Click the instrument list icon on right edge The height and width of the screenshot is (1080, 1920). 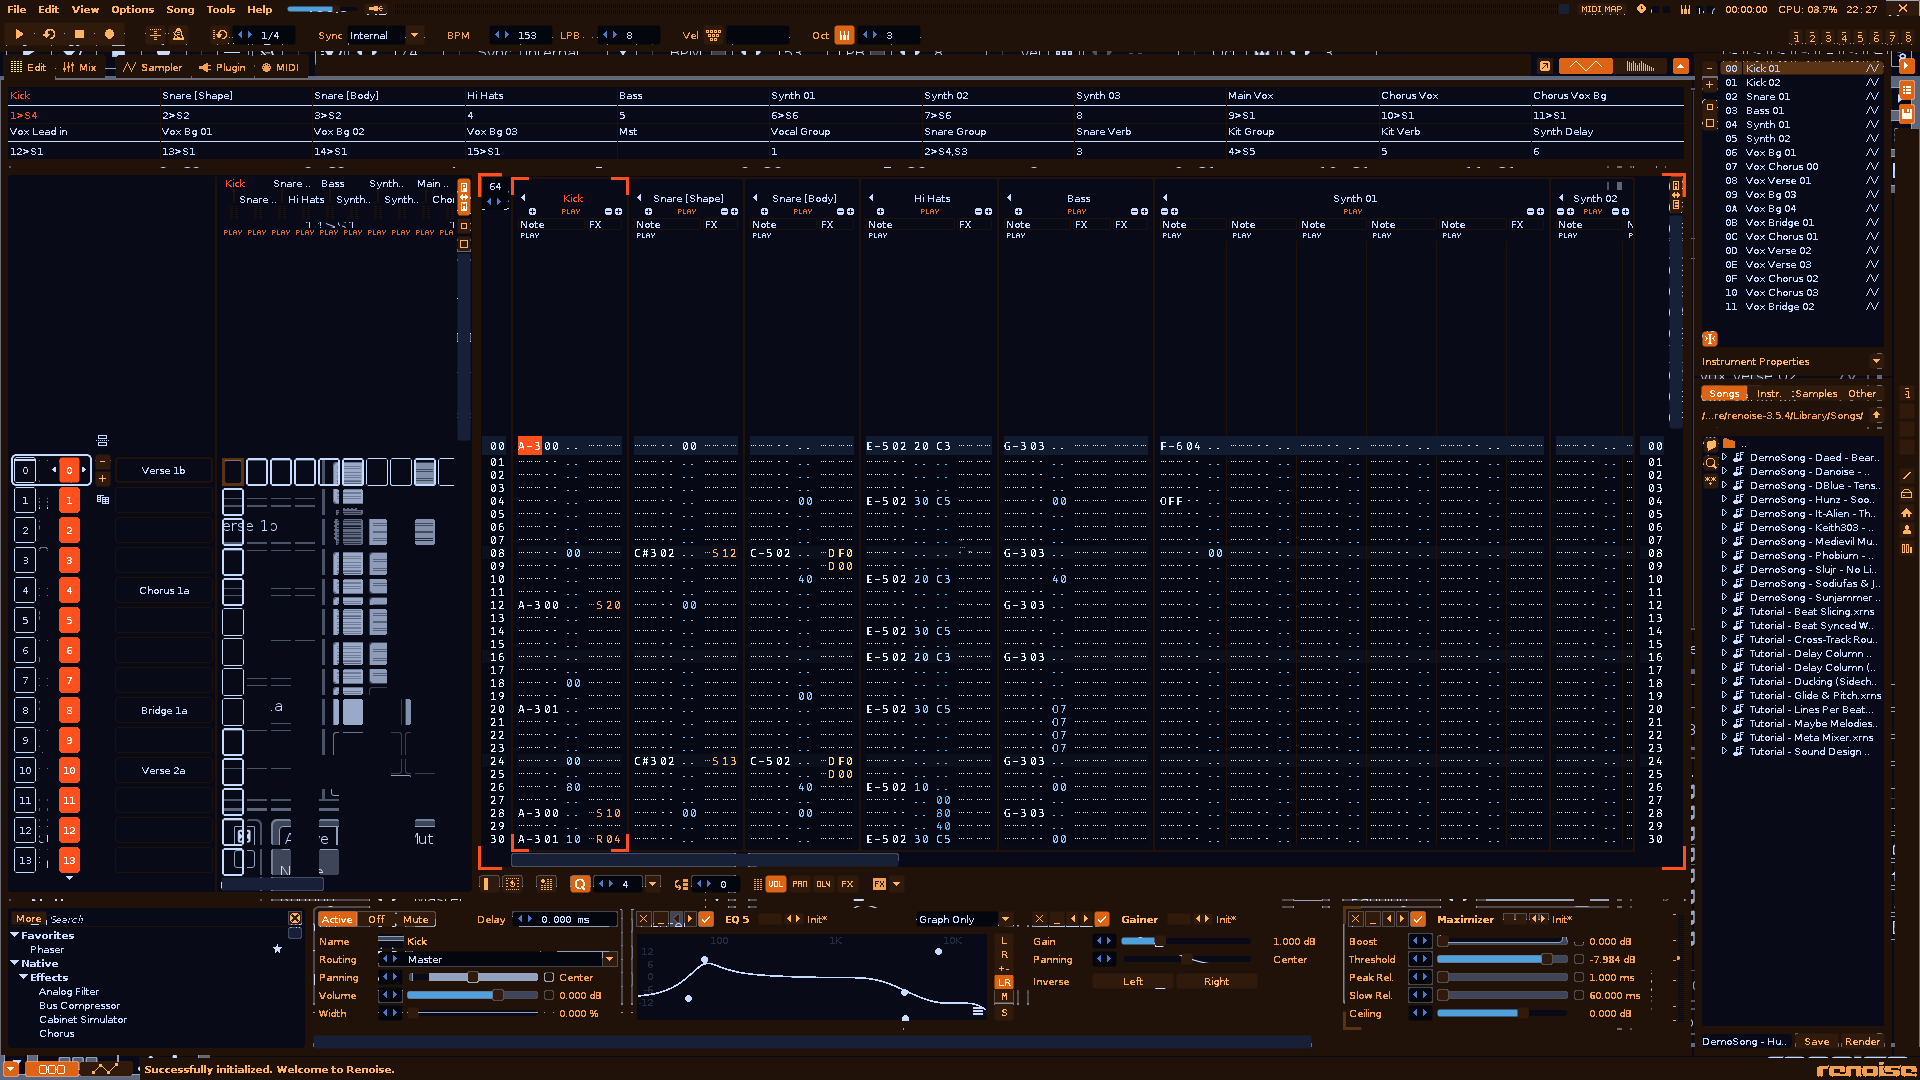pyautogui.click(x=1907, y=90)
